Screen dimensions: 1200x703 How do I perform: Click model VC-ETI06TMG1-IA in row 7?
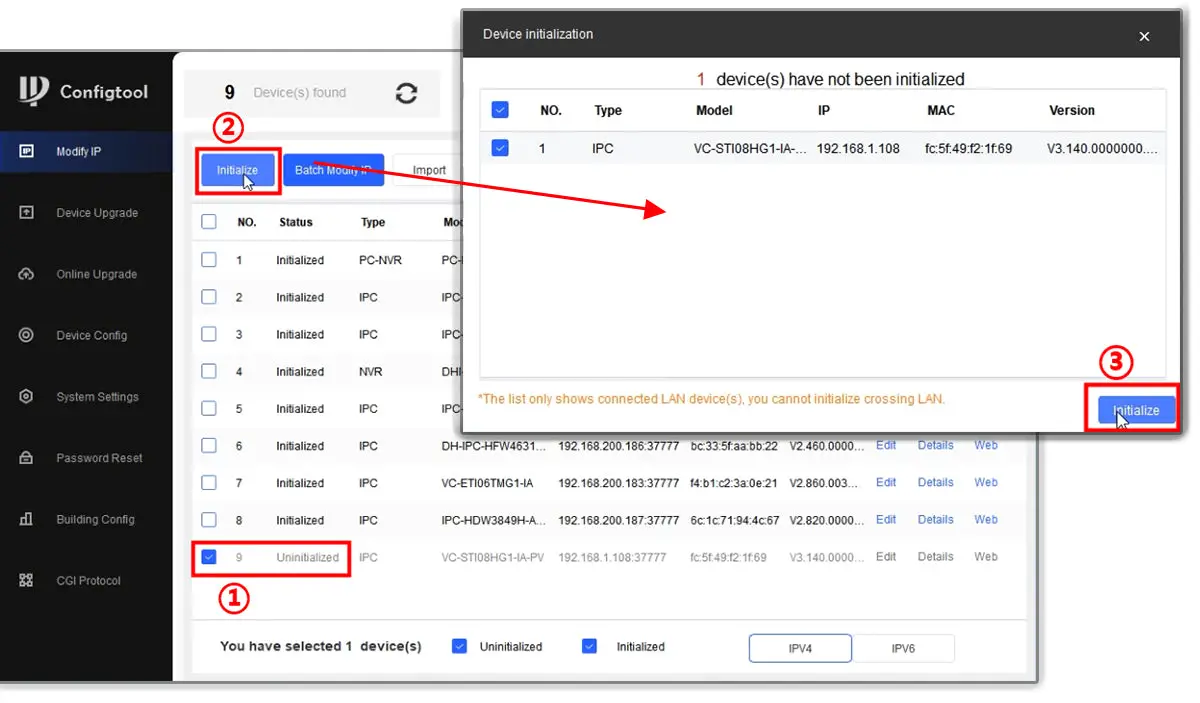point(487,483)
